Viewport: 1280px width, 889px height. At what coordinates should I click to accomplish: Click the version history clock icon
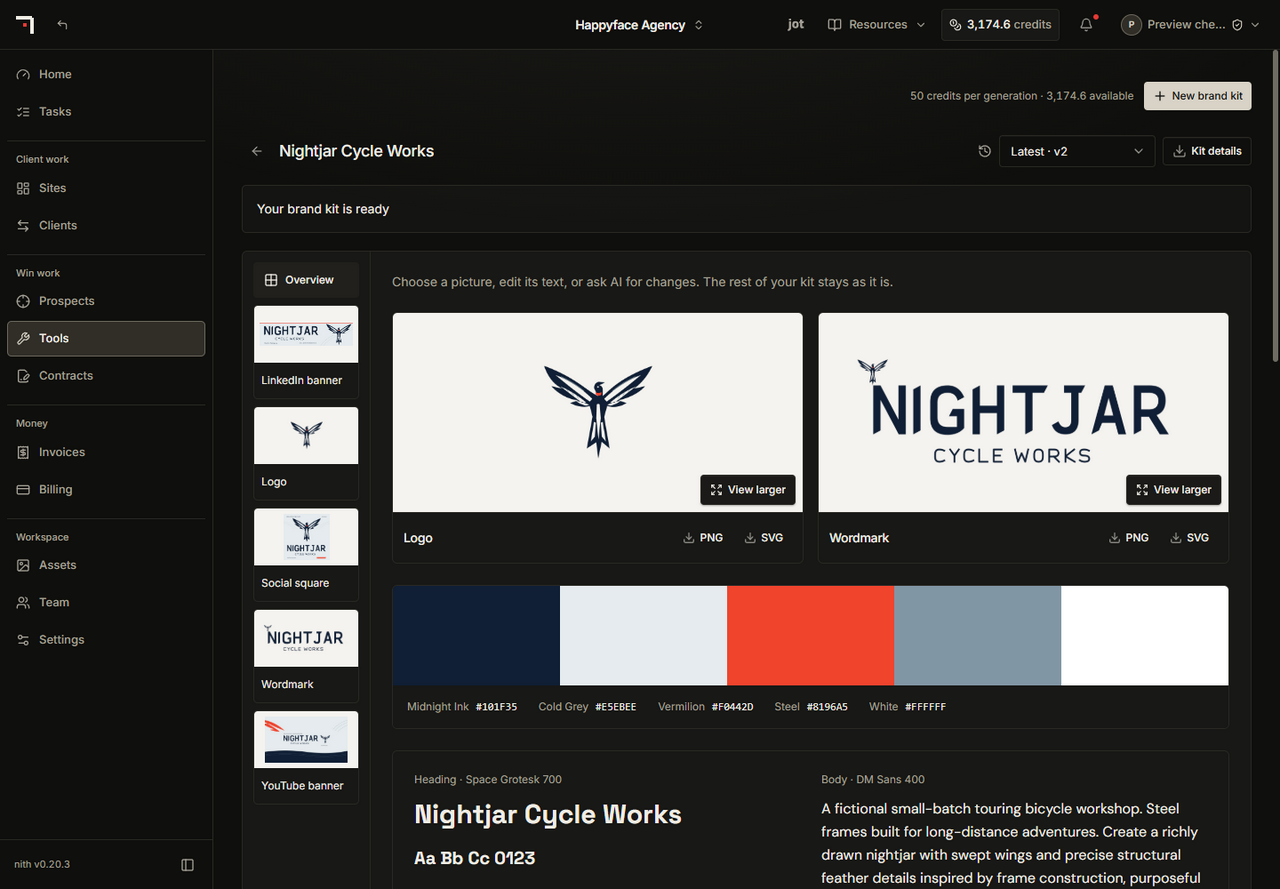coord(985,151)
